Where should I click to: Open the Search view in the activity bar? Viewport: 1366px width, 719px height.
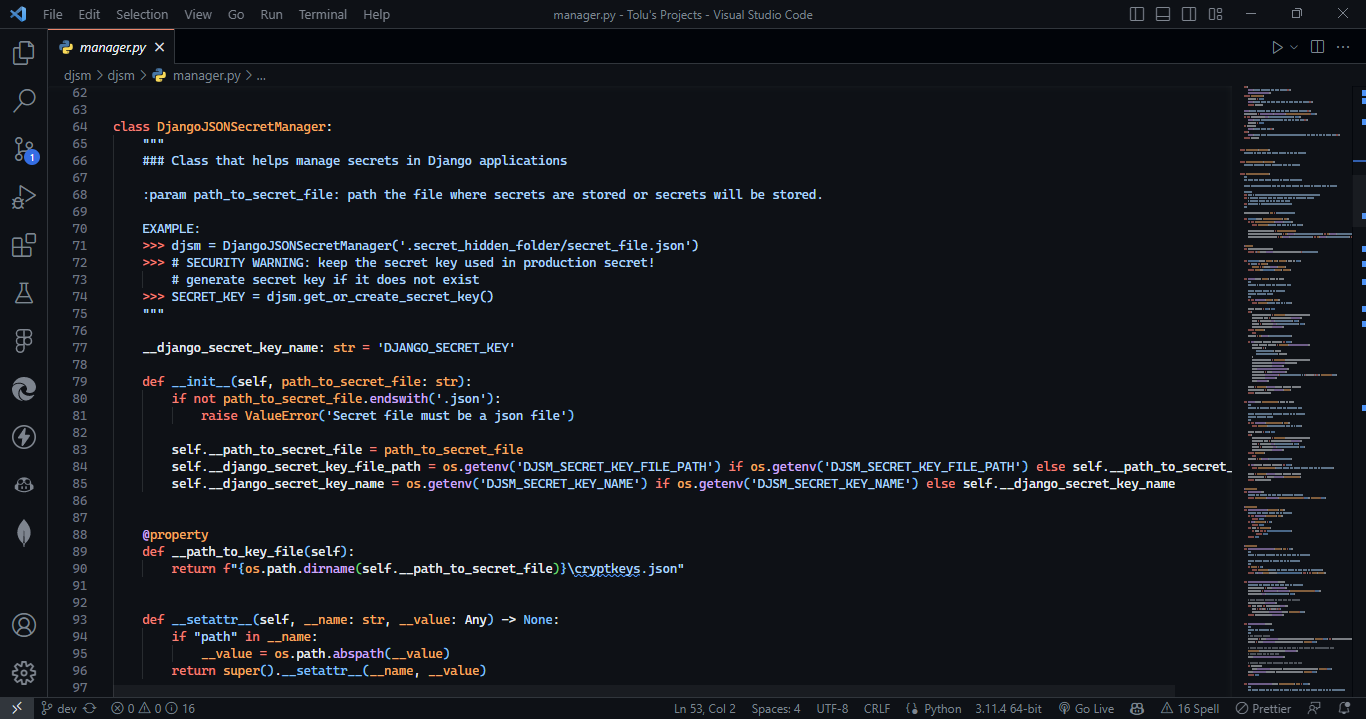pos(24,101)
